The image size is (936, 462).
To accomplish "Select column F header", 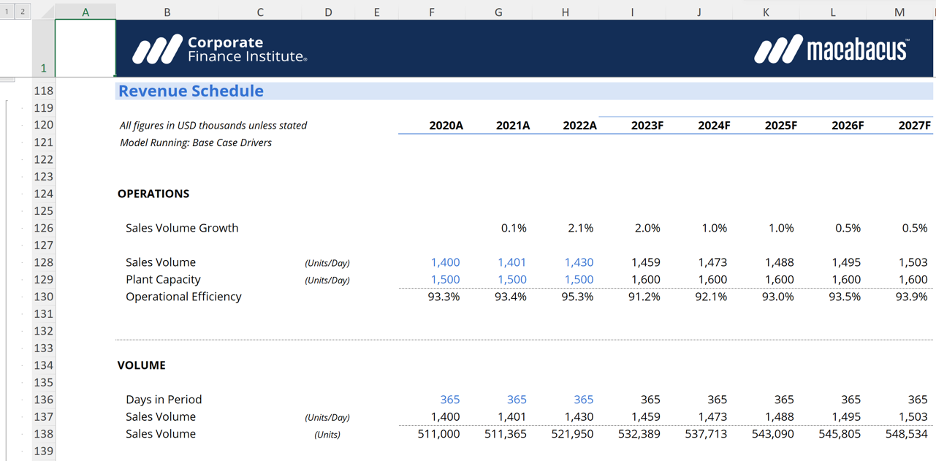I will click(x=430, y=11).
